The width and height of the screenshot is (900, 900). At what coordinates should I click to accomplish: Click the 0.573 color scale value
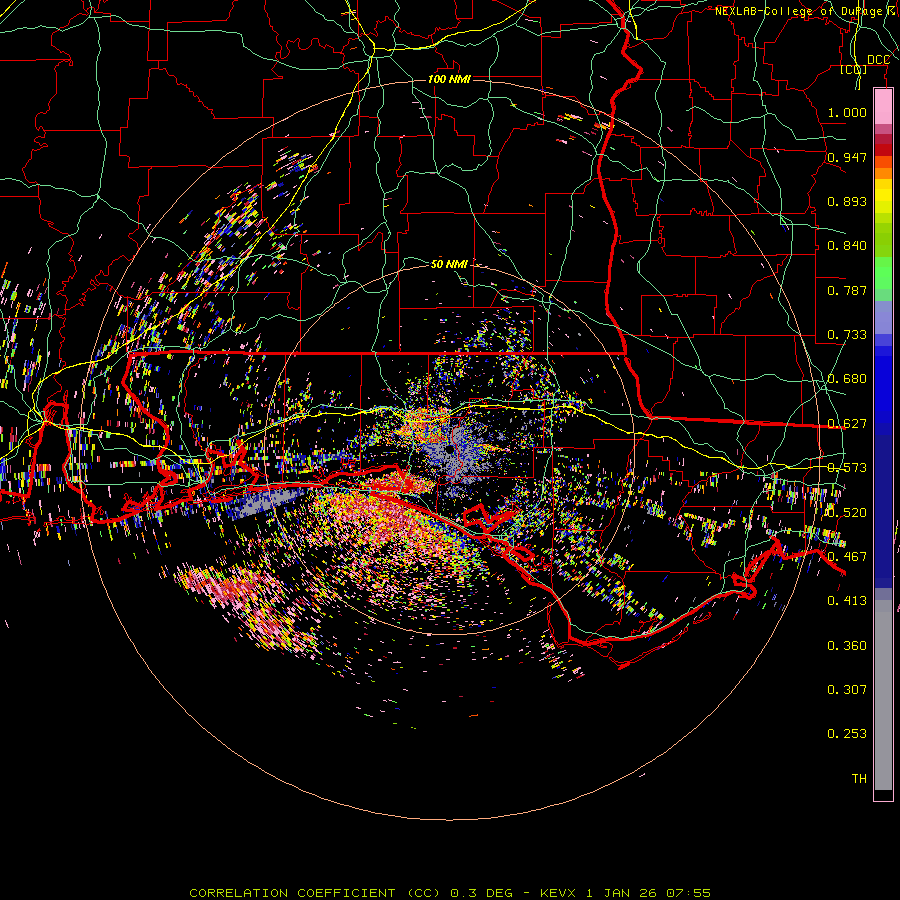pos(847,468)
